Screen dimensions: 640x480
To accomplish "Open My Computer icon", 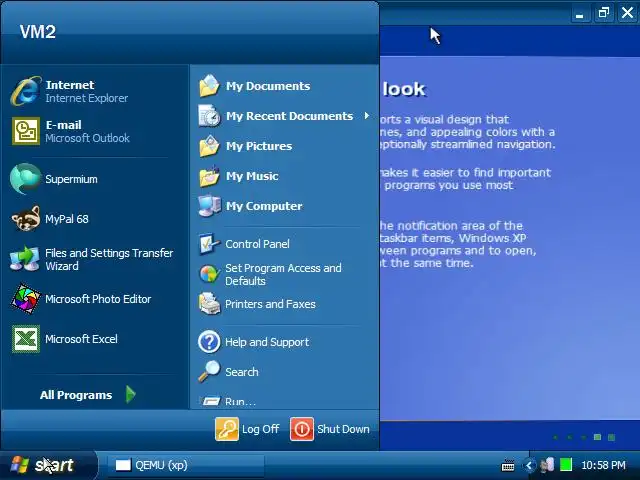I will [209, 206].
